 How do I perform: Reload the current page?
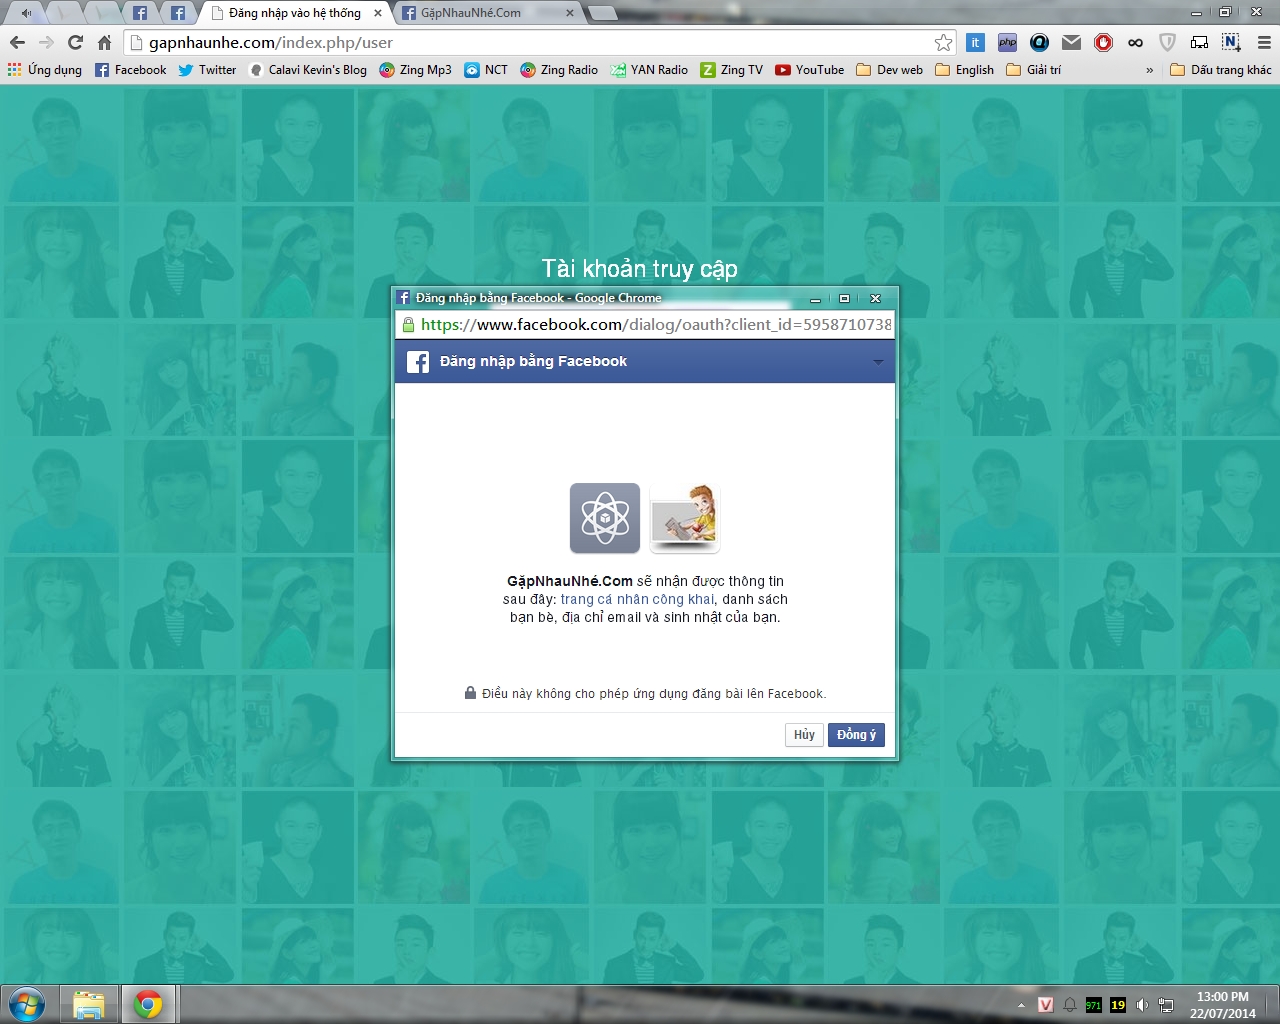click(75, 42)
